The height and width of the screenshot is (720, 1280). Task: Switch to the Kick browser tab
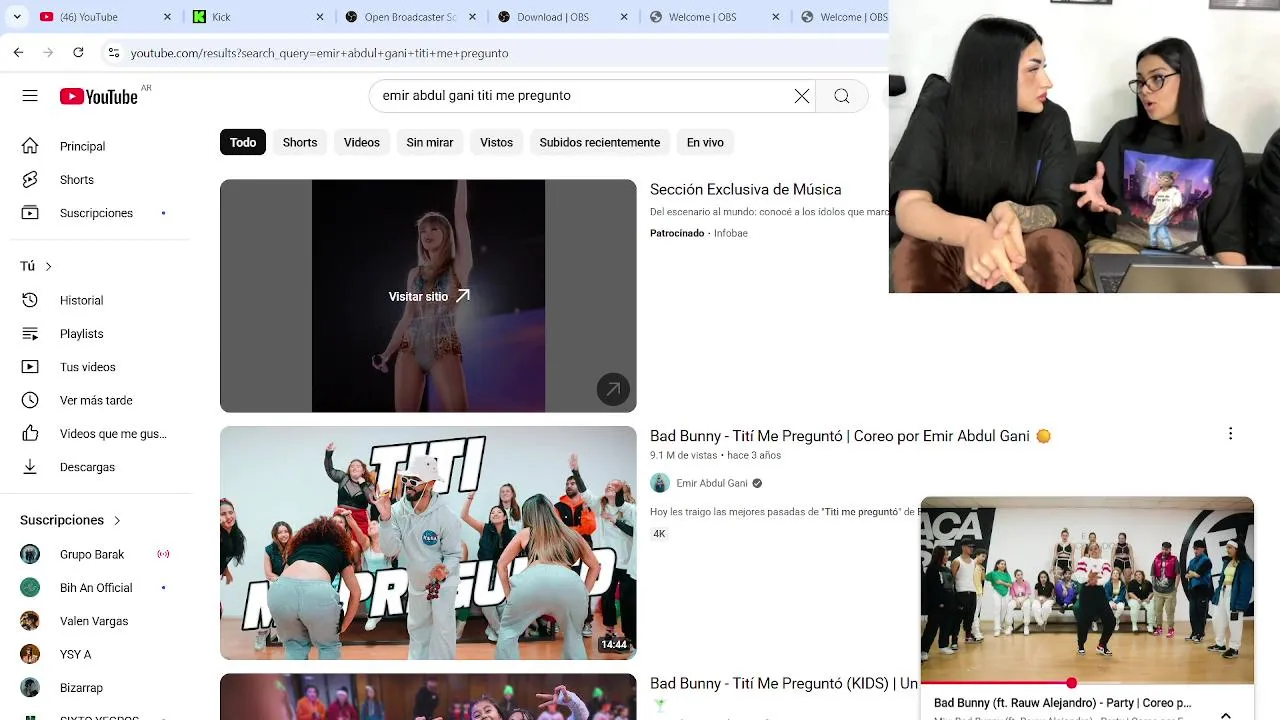258,17
